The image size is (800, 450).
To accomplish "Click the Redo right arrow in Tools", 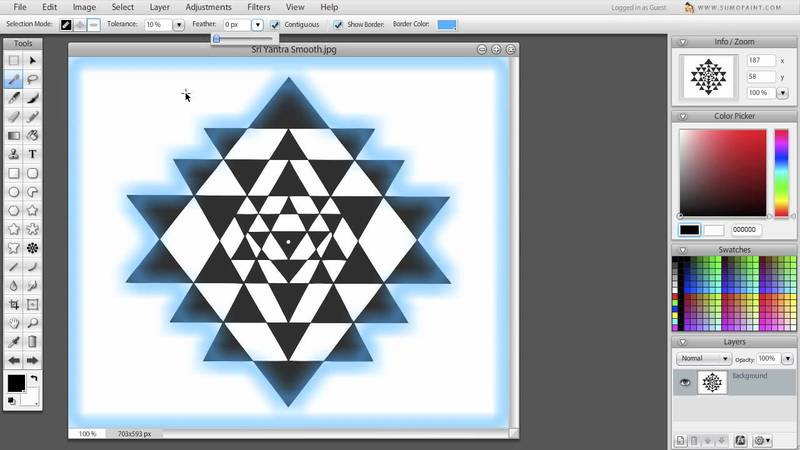I will [32, 361].
